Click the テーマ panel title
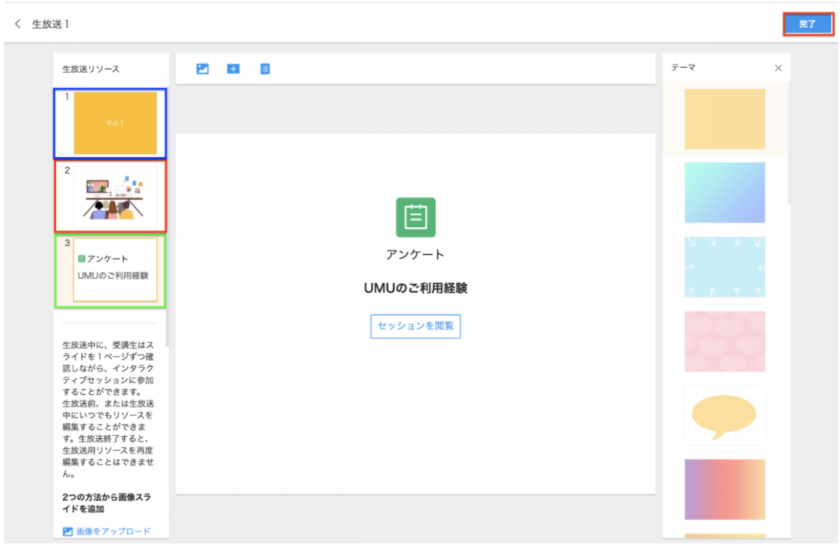The image size is (840, 544). click(683, 68)
